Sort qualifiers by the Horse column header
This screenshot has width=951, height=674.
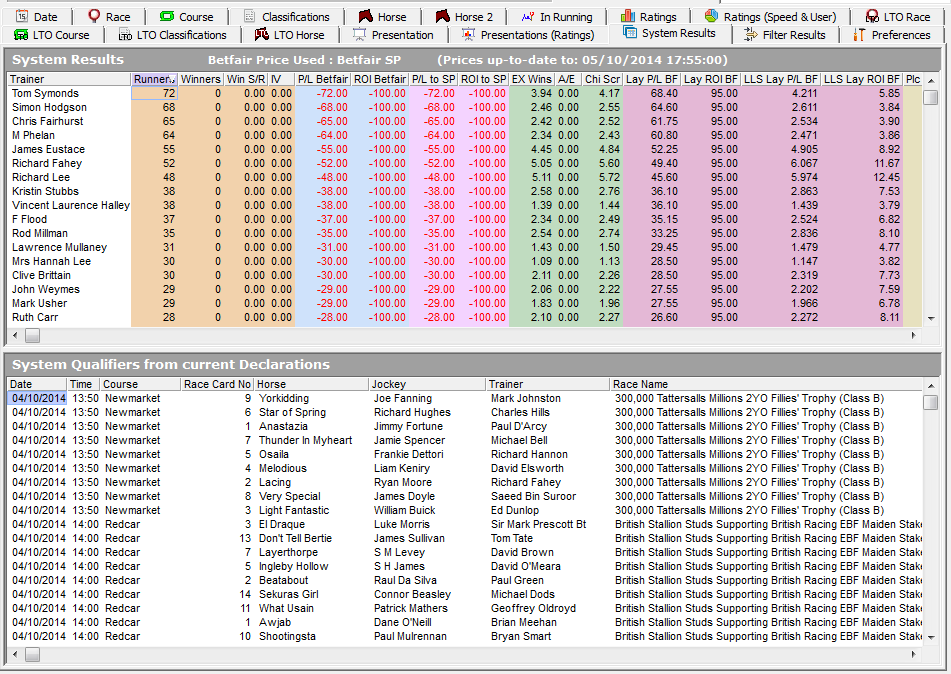[311, 384]
